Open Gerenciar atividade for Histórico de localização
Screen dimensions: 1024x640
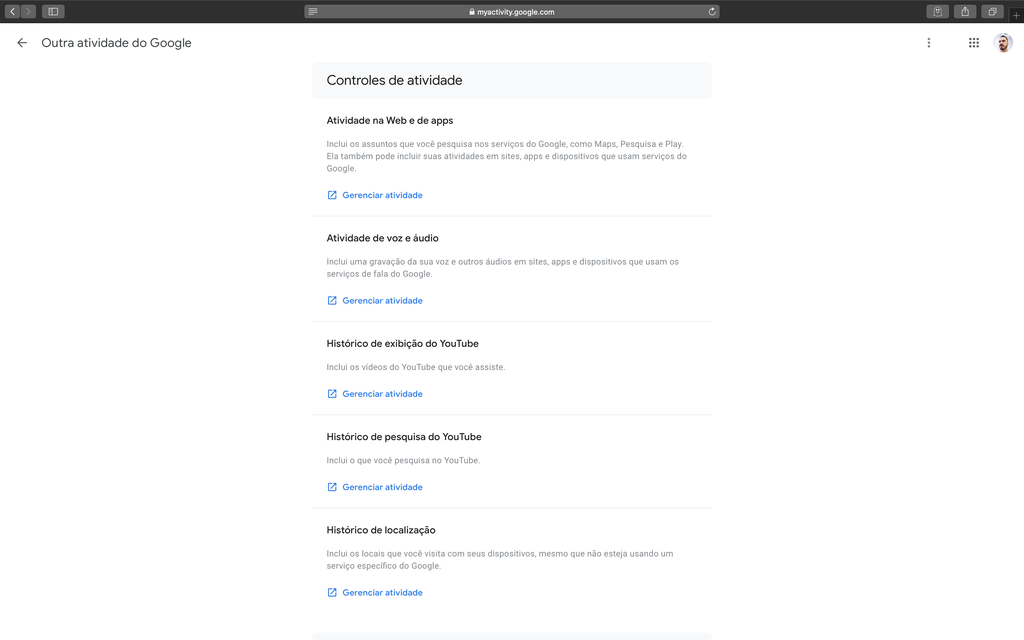(382, 592)
